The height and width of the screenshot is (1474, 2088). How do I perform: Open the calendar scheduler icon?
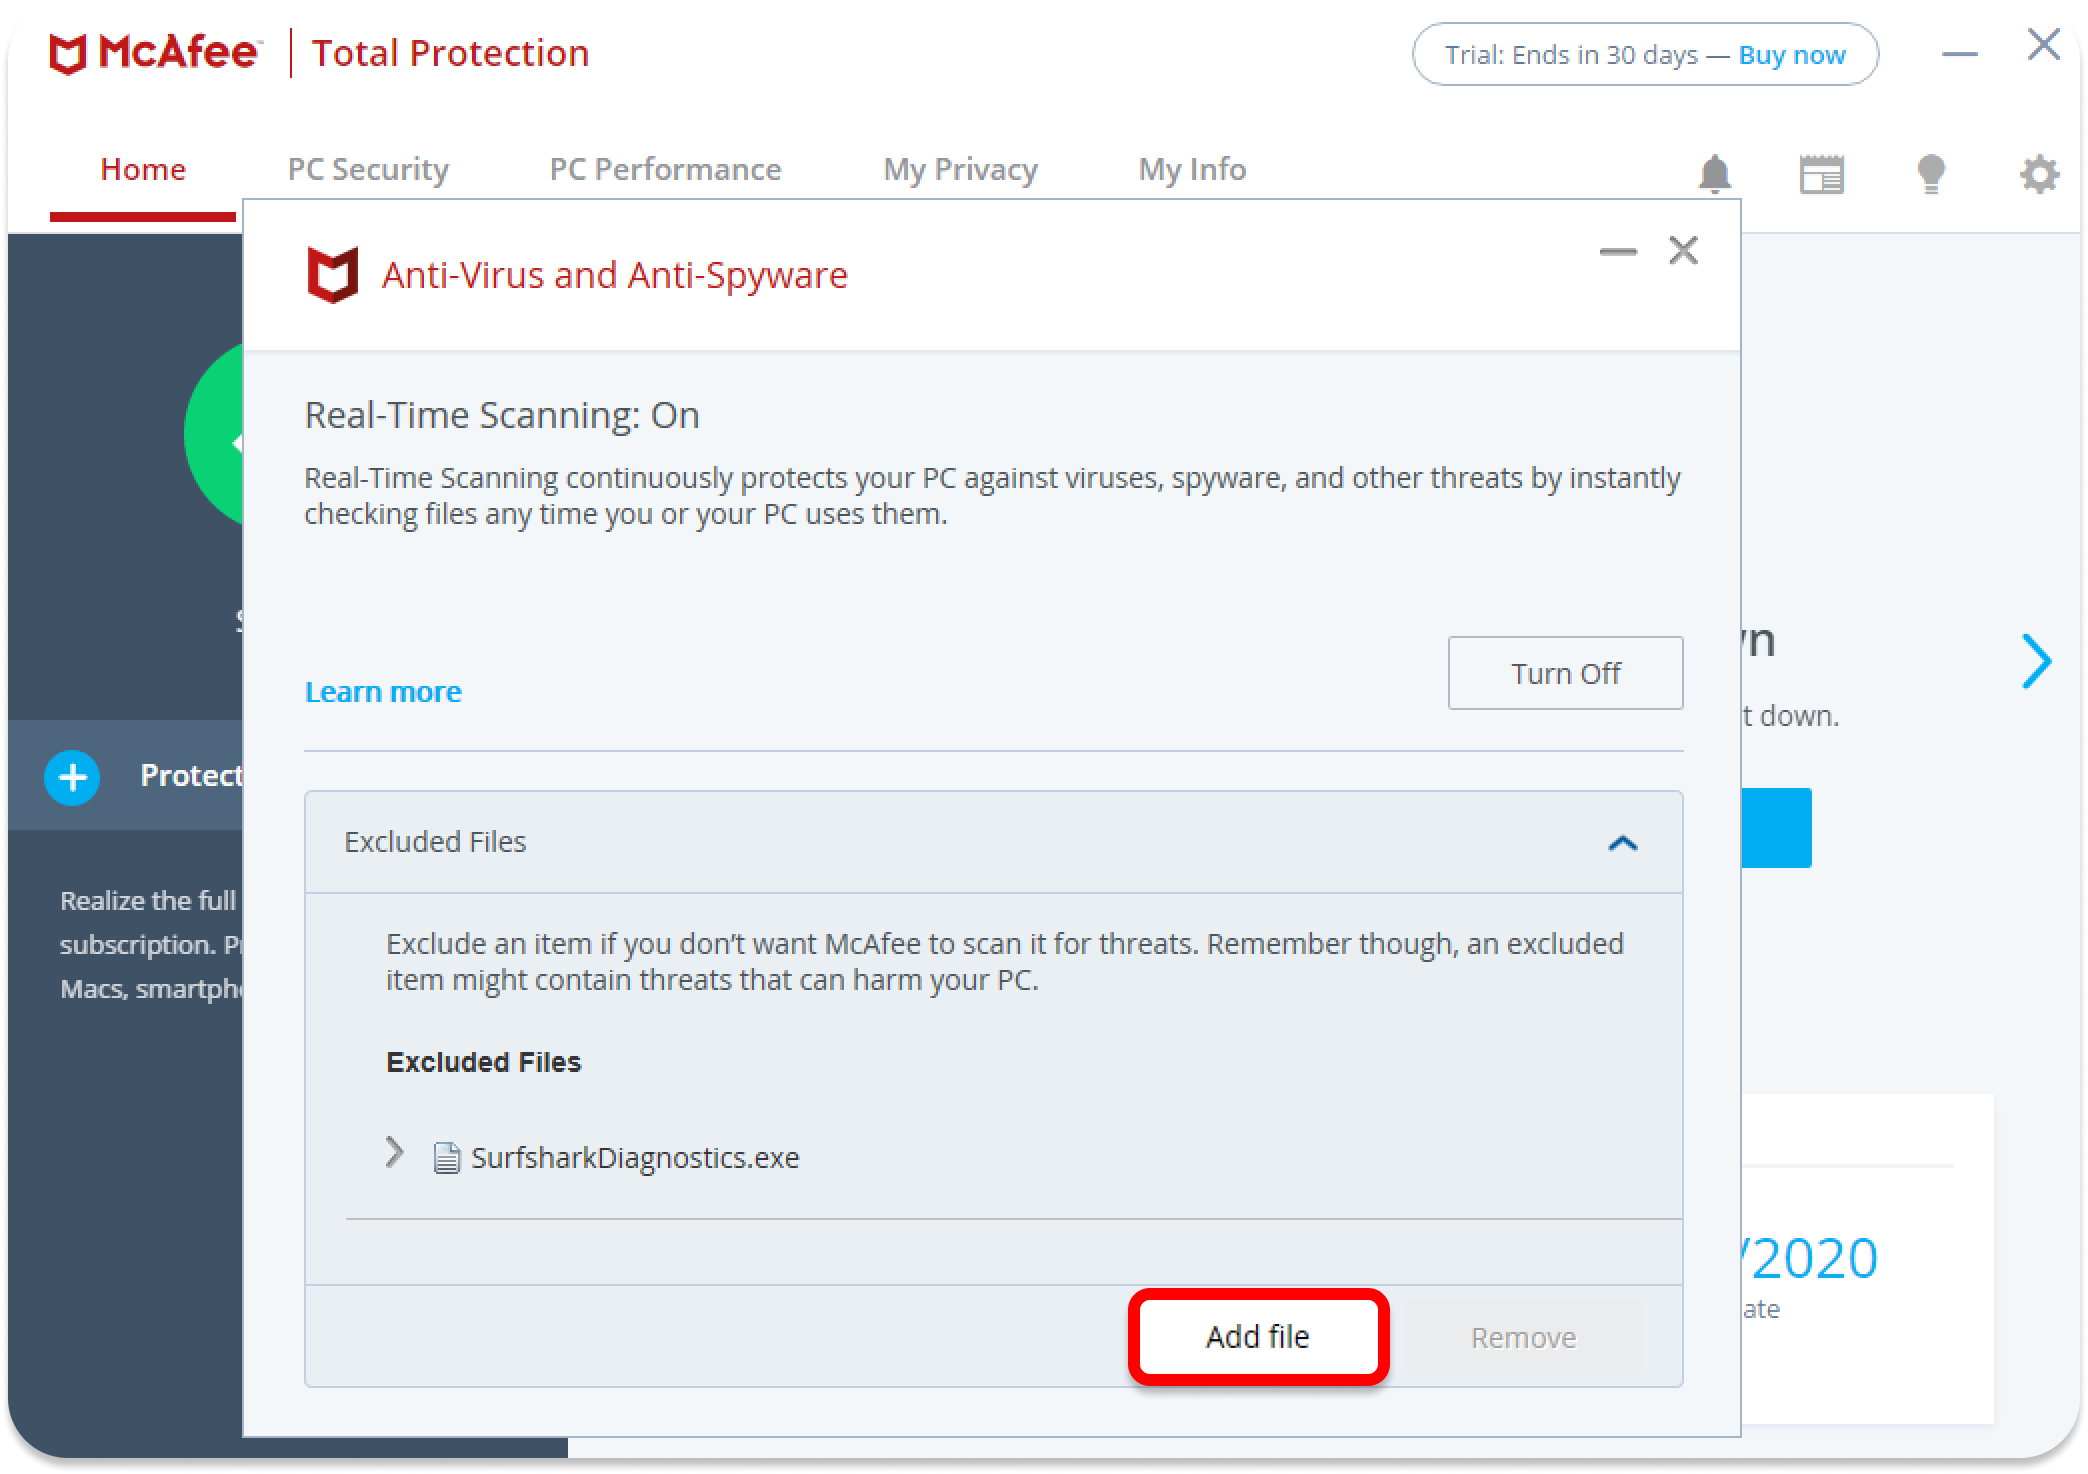[x=1821, y=174]
